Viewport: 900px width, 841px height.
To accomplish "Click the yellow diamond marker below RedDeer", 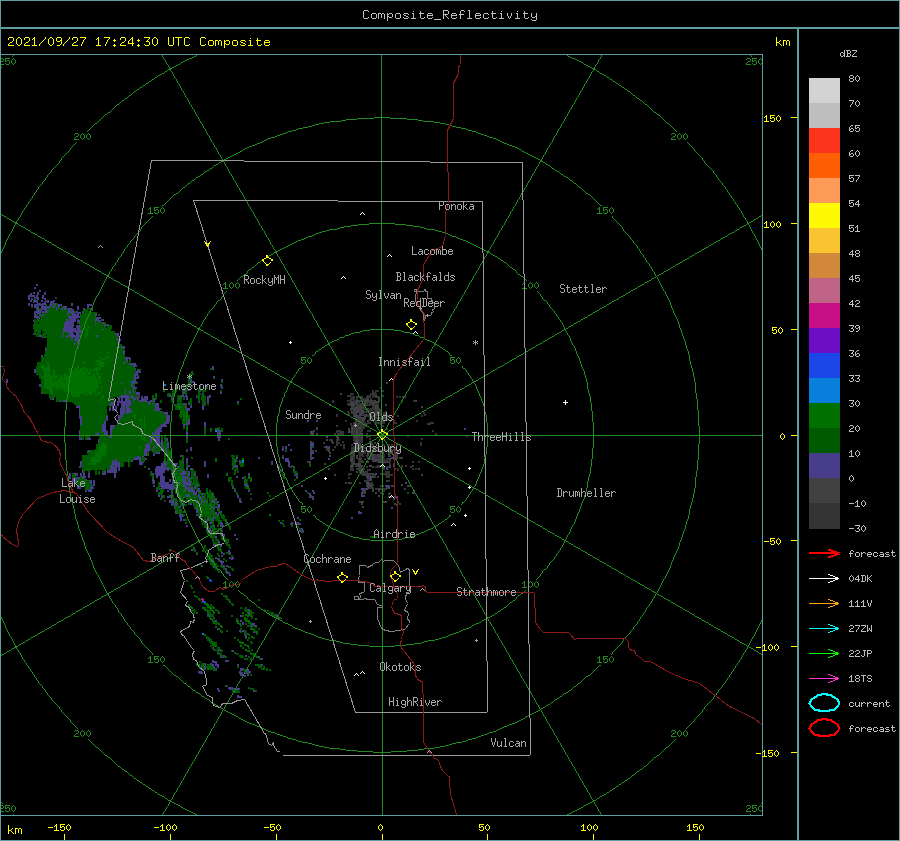I will (x=412, y=325).
